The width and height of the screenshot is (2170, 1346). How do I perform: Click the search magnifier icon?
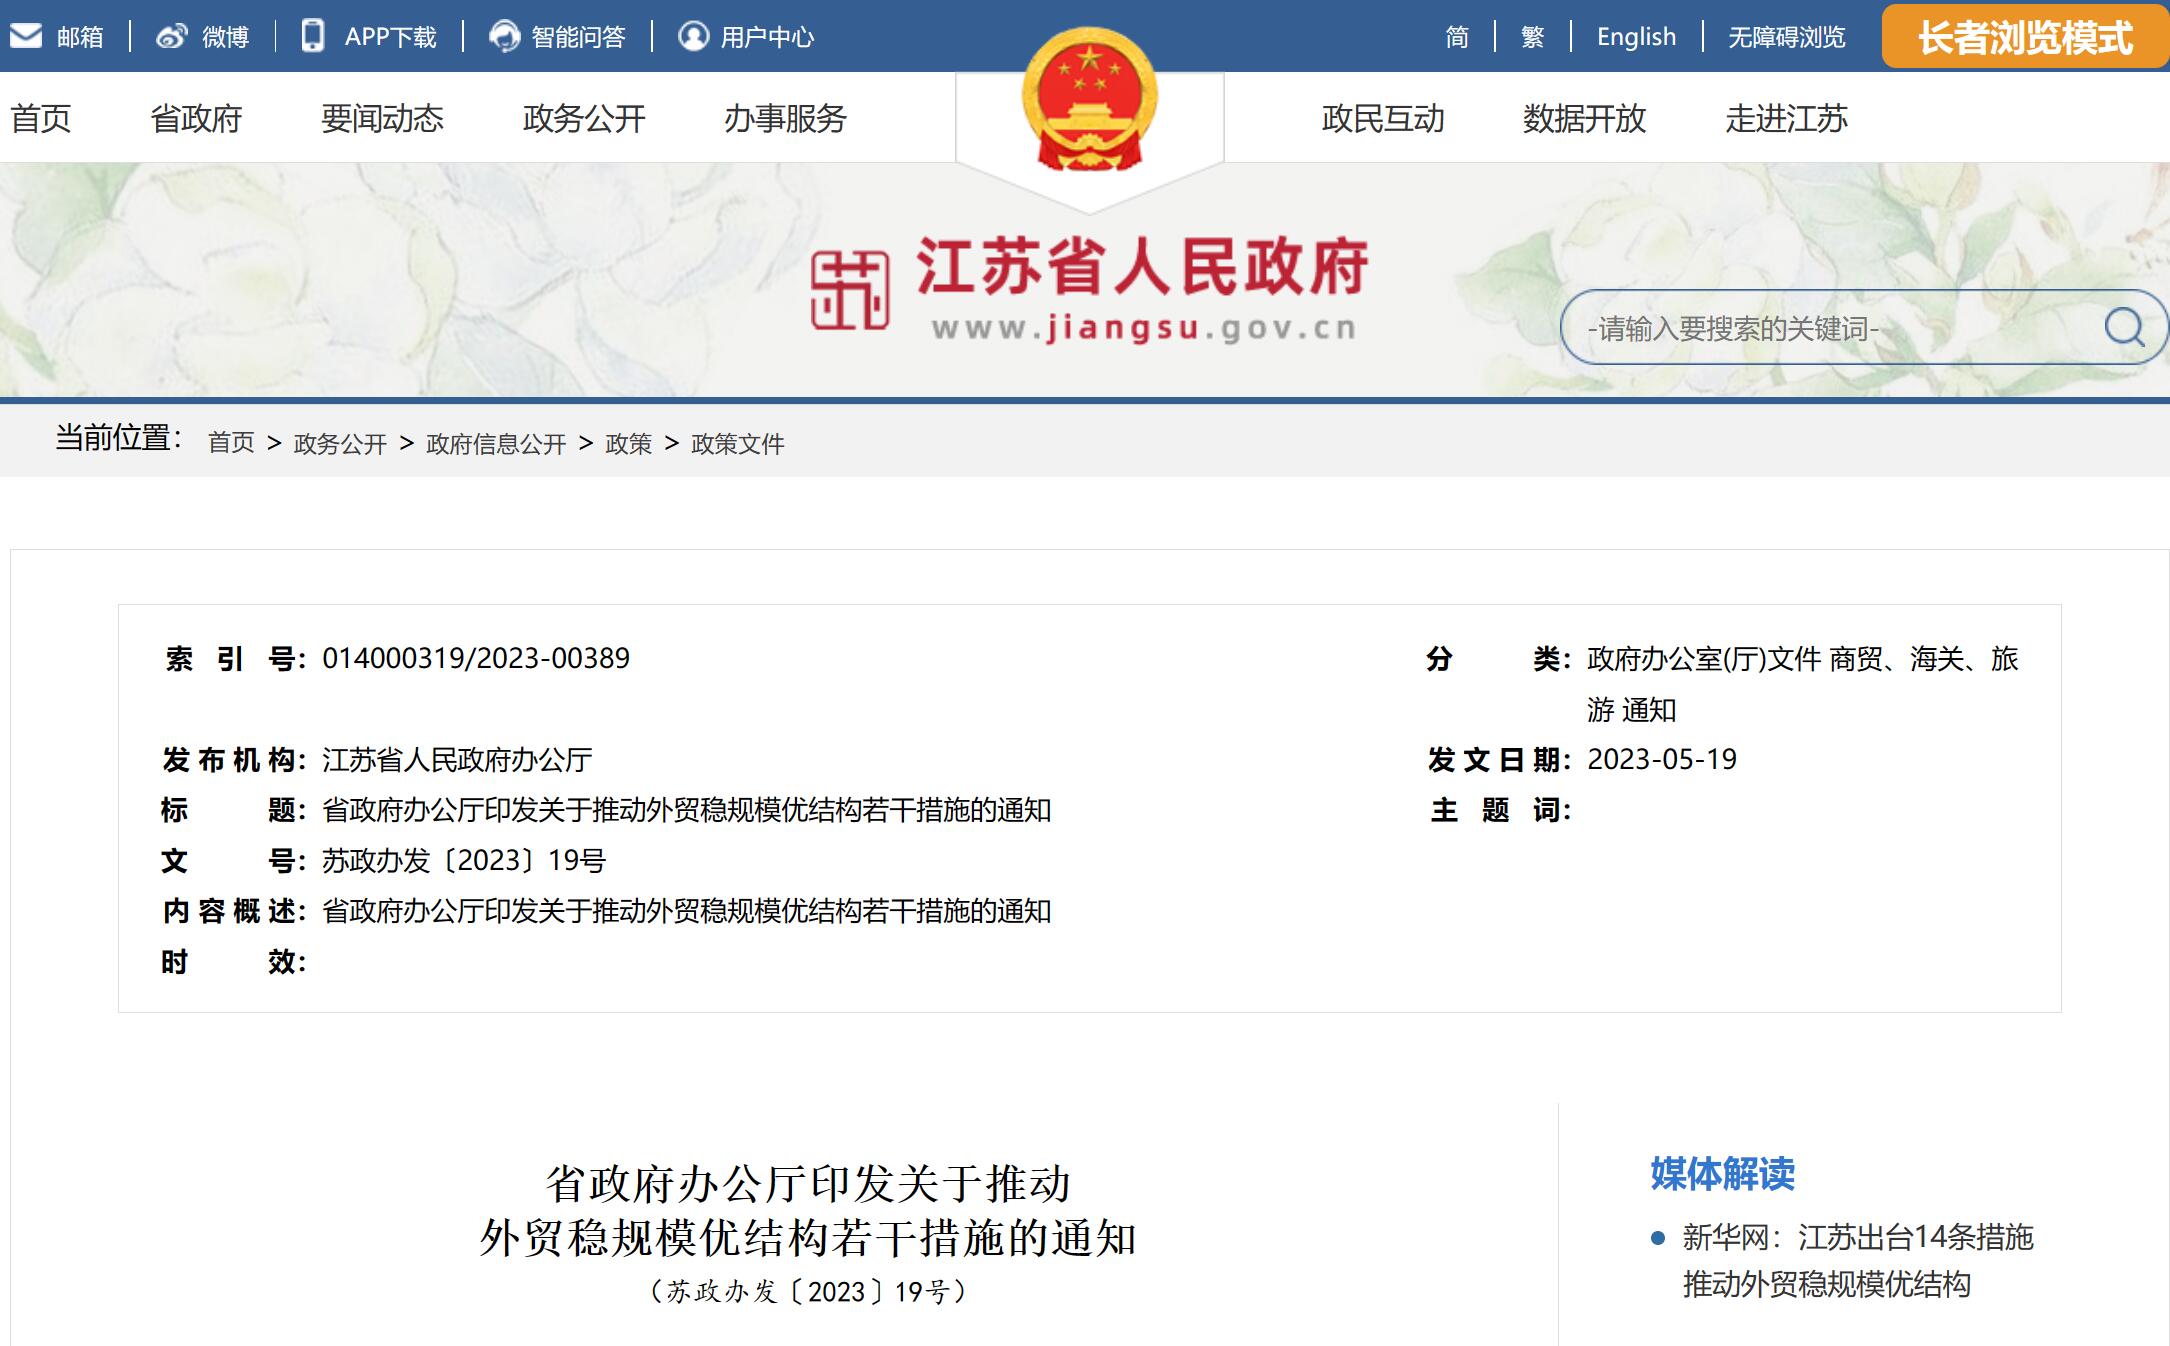pyautogui.click(x=2124, y=327)
